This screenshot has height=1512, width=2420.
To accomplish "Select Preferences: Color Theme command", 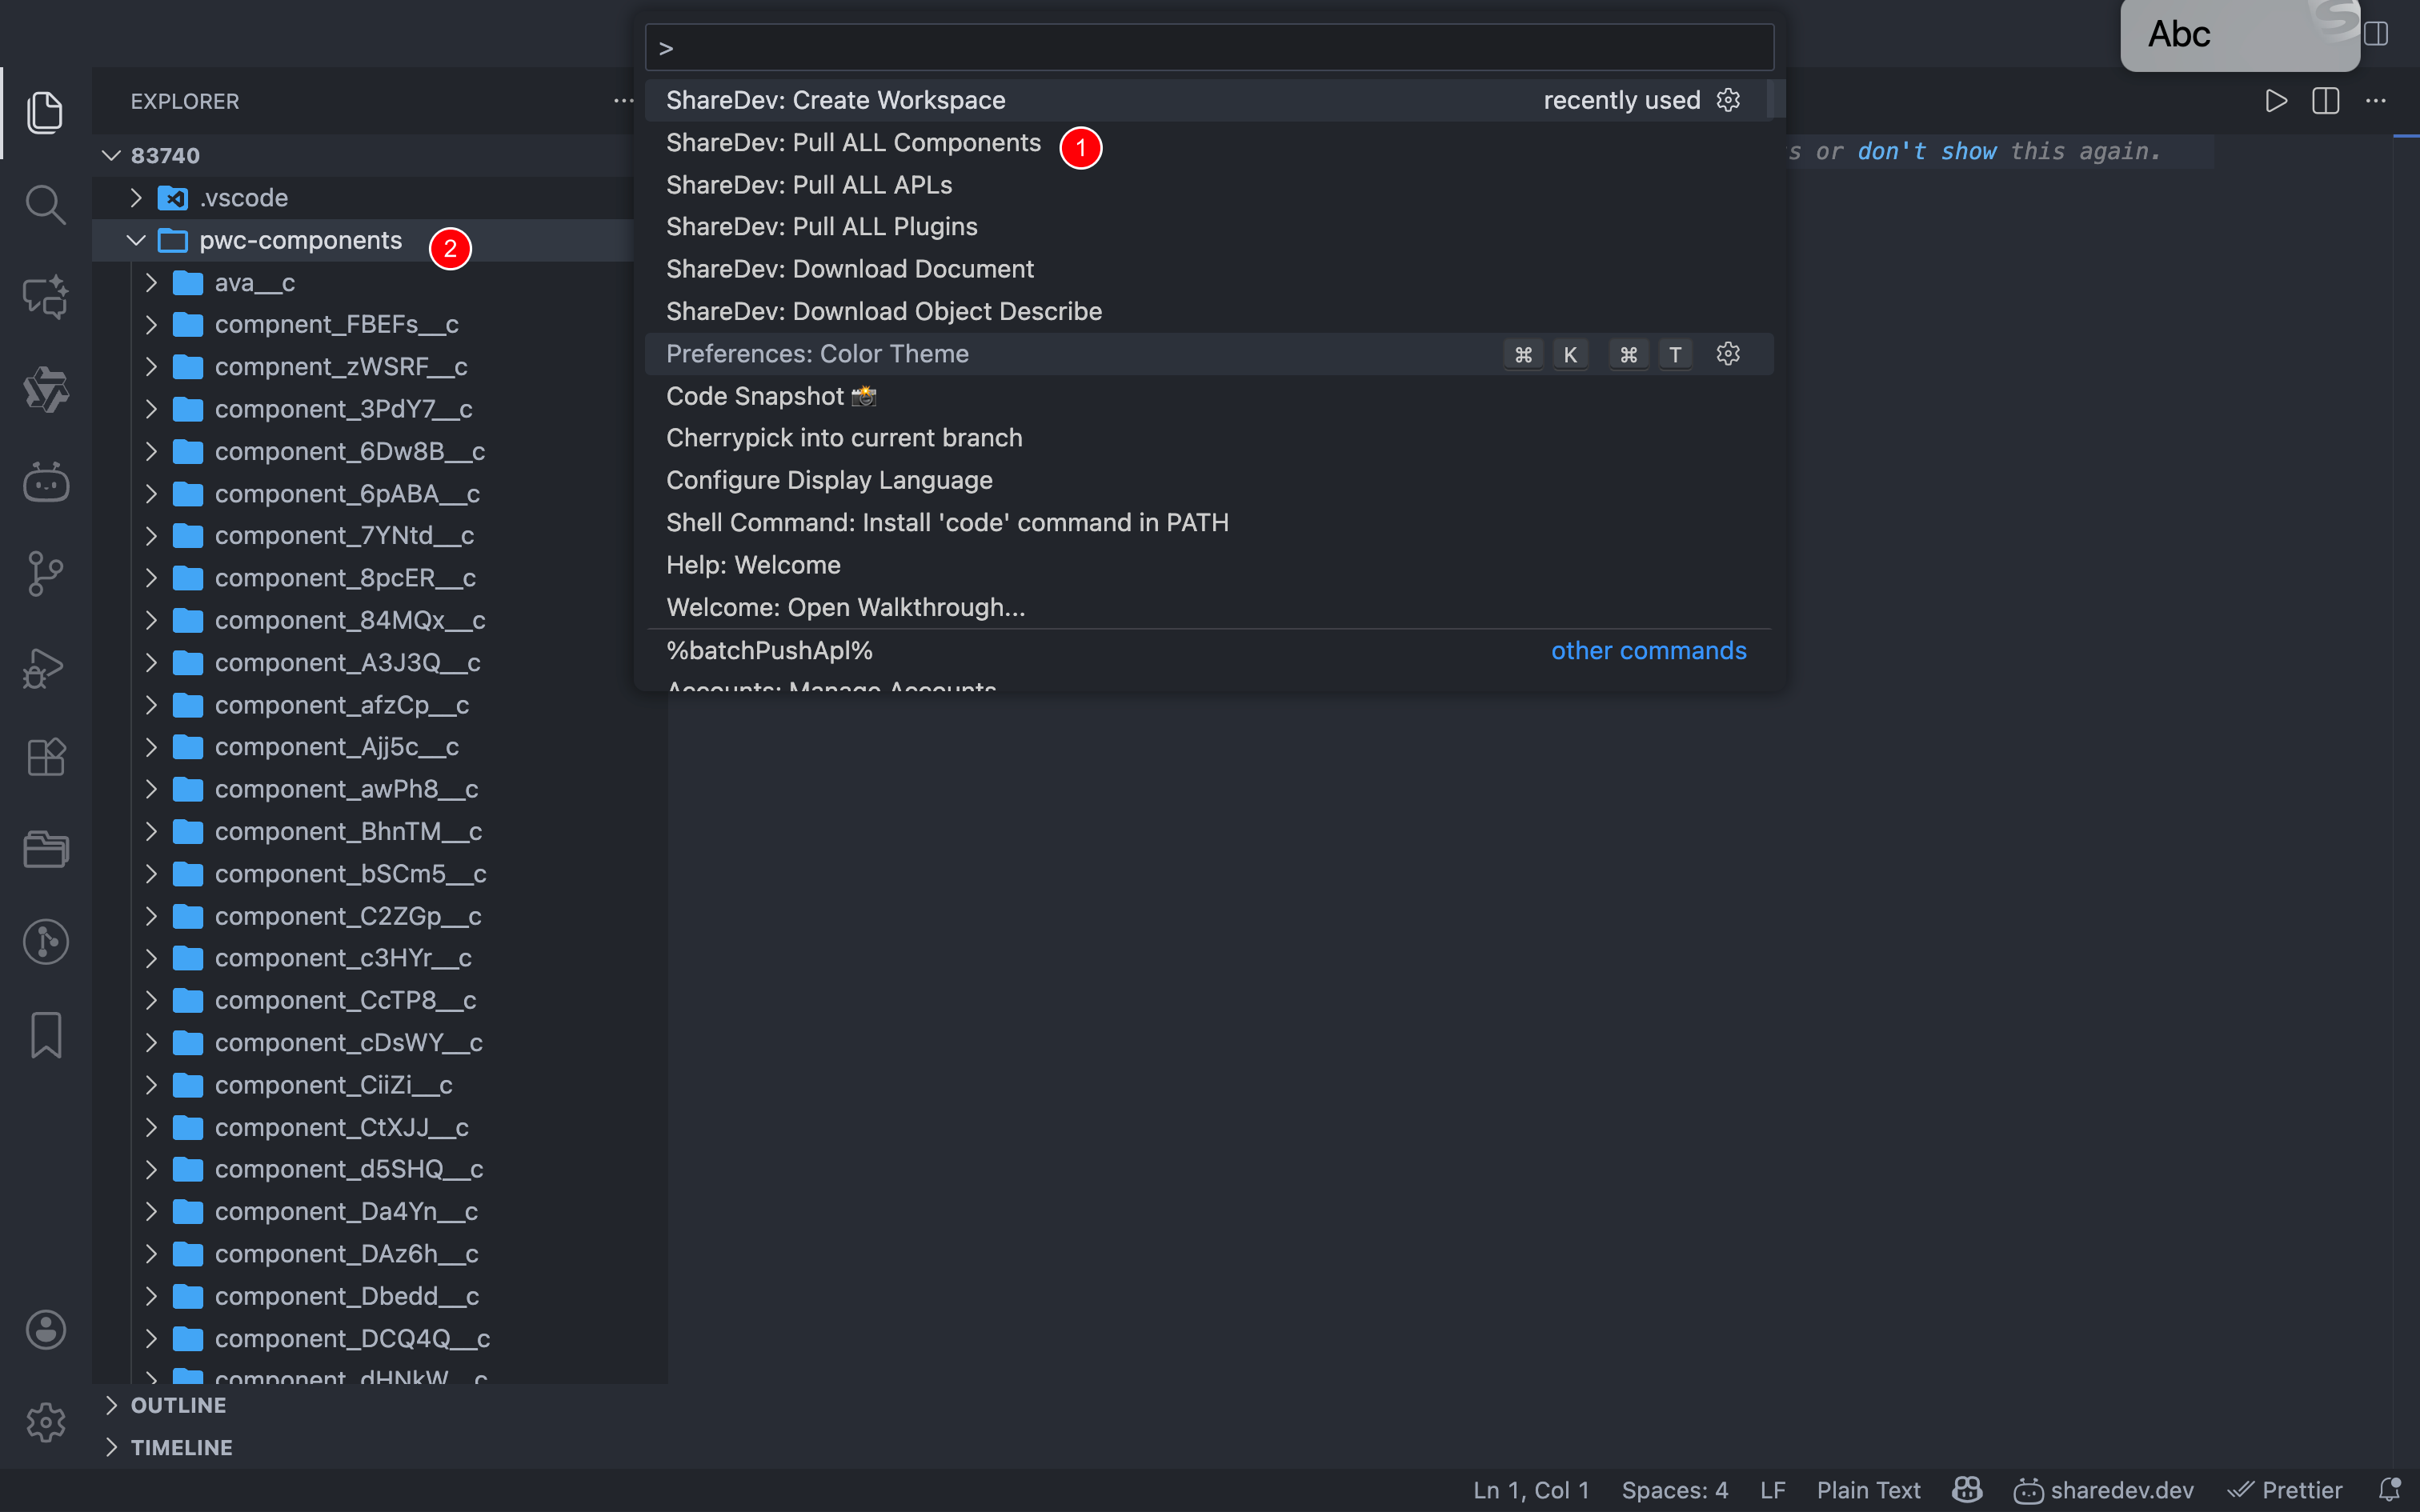I will click(817, 354).
